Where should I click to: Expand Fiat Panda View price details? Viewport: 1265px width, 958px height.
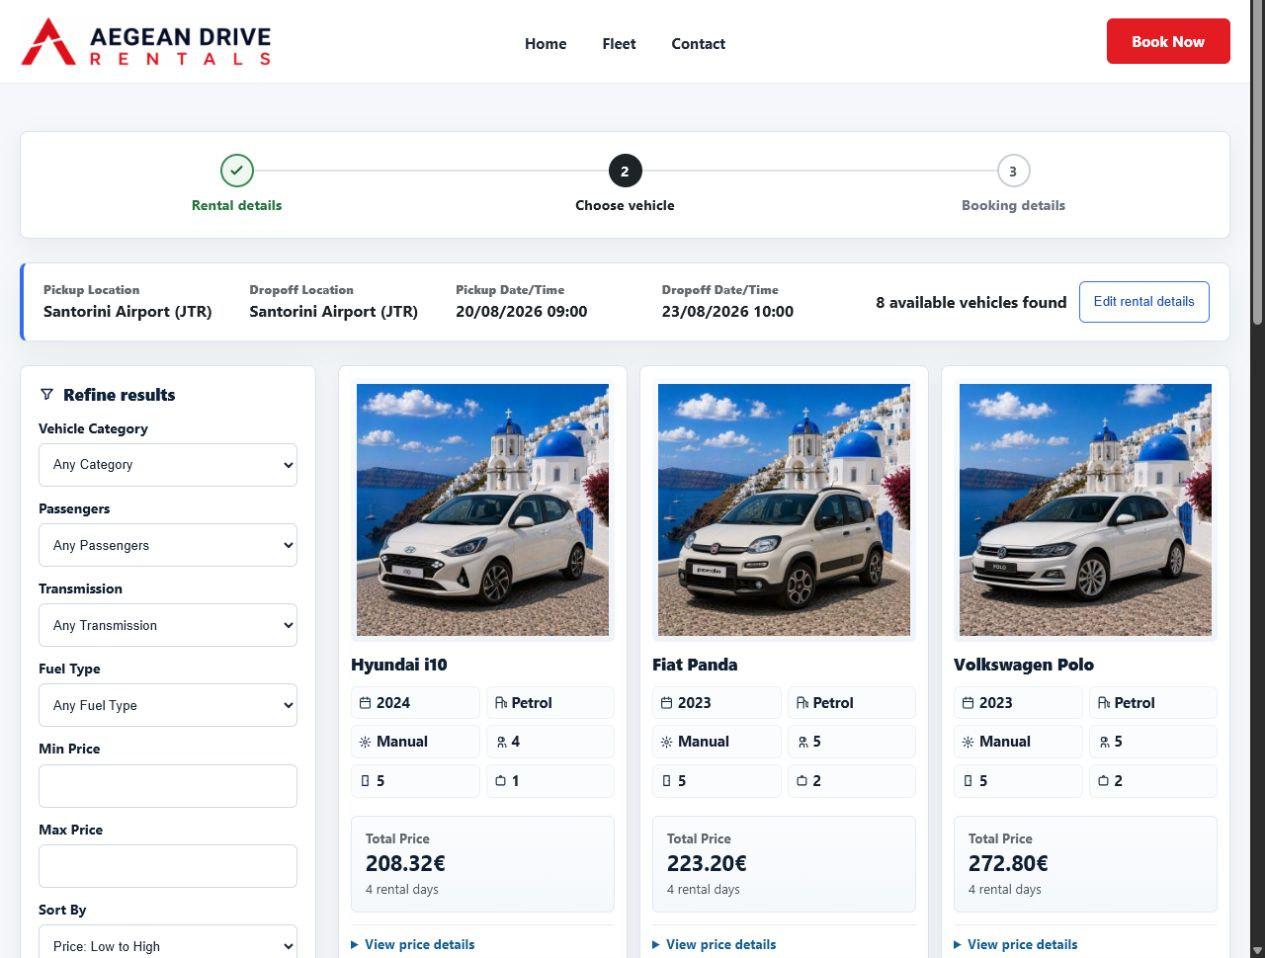click(x=714, y=944)
